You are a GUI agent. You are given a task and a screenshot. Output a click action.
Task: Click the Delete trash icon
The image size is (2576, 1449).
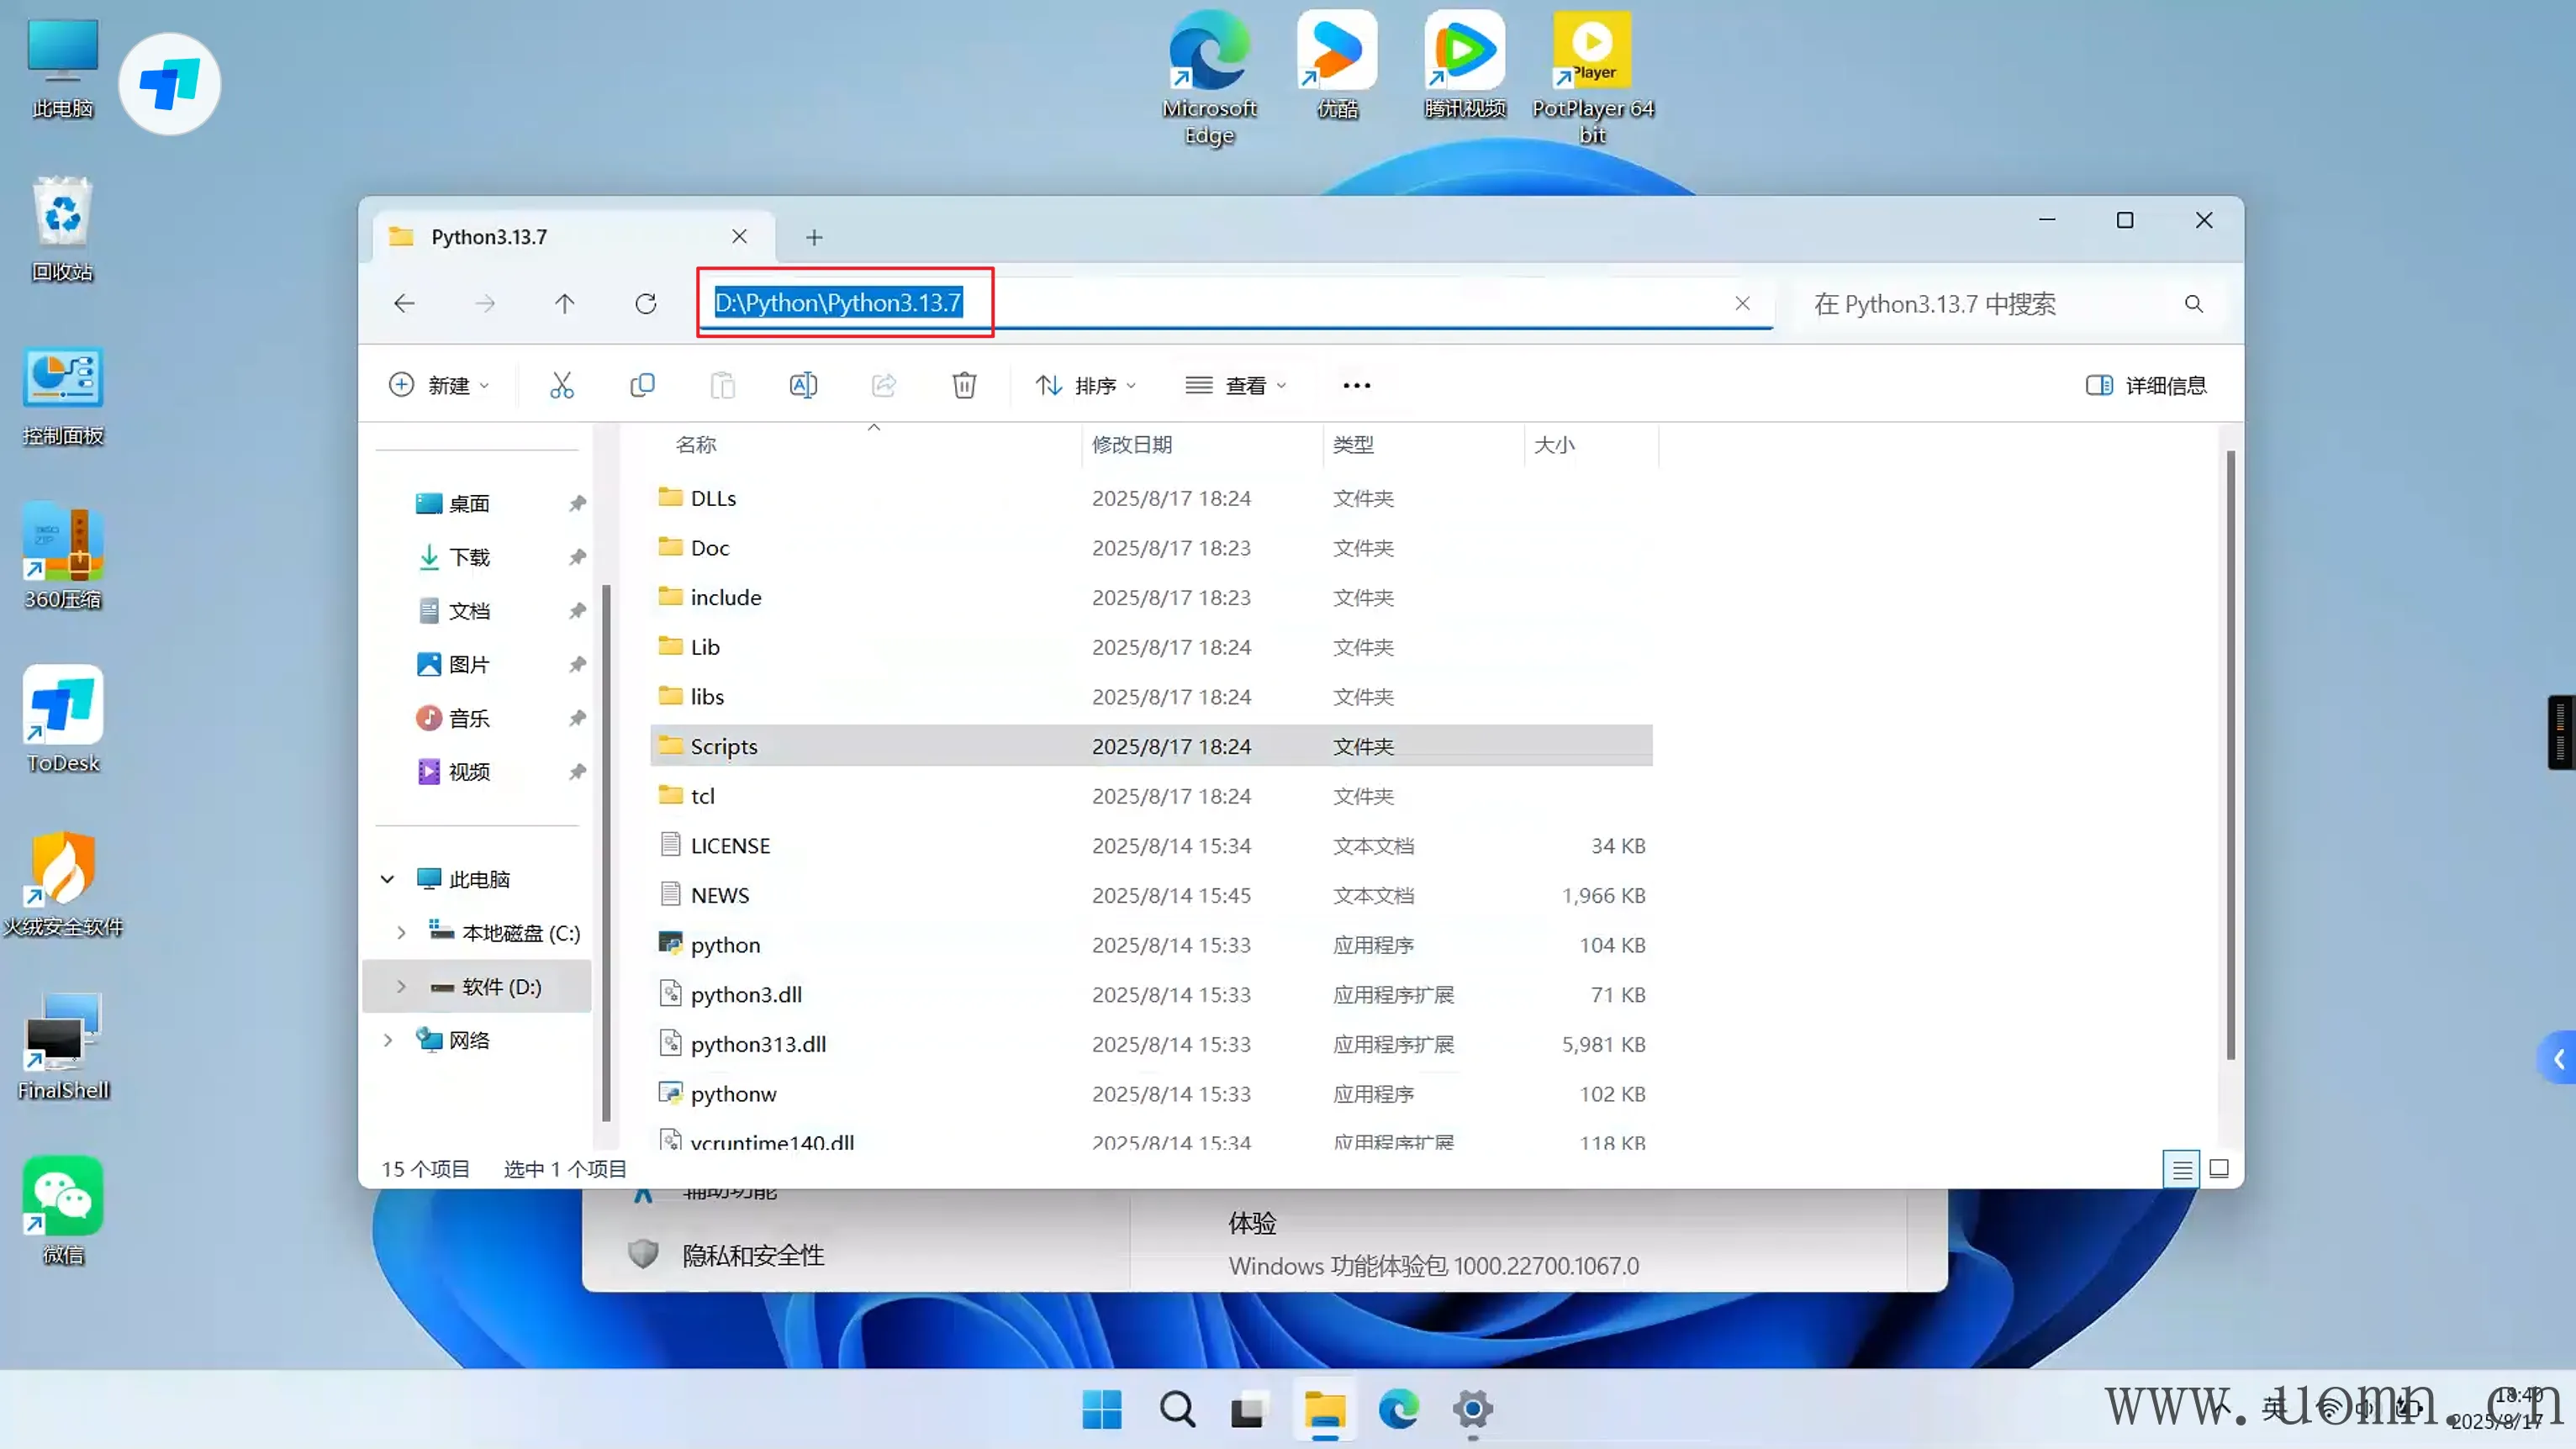(x=963, y=385)
